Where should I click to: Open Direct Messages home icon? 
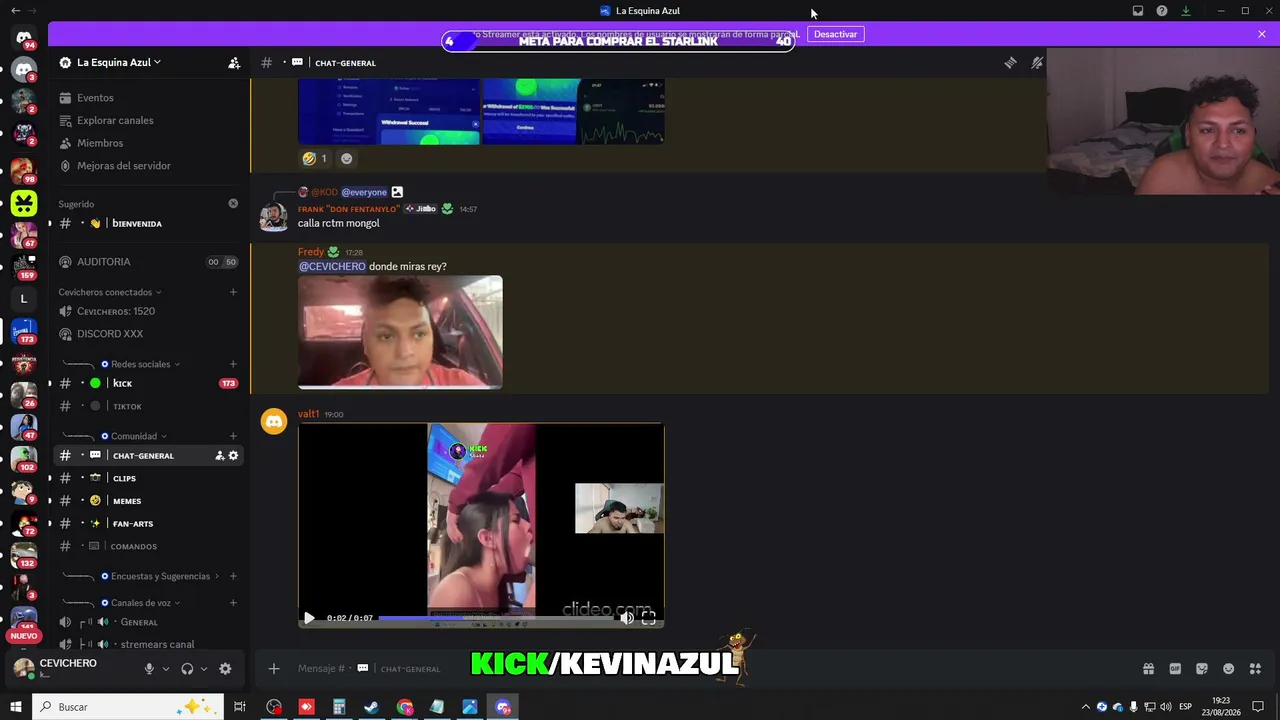24,39
